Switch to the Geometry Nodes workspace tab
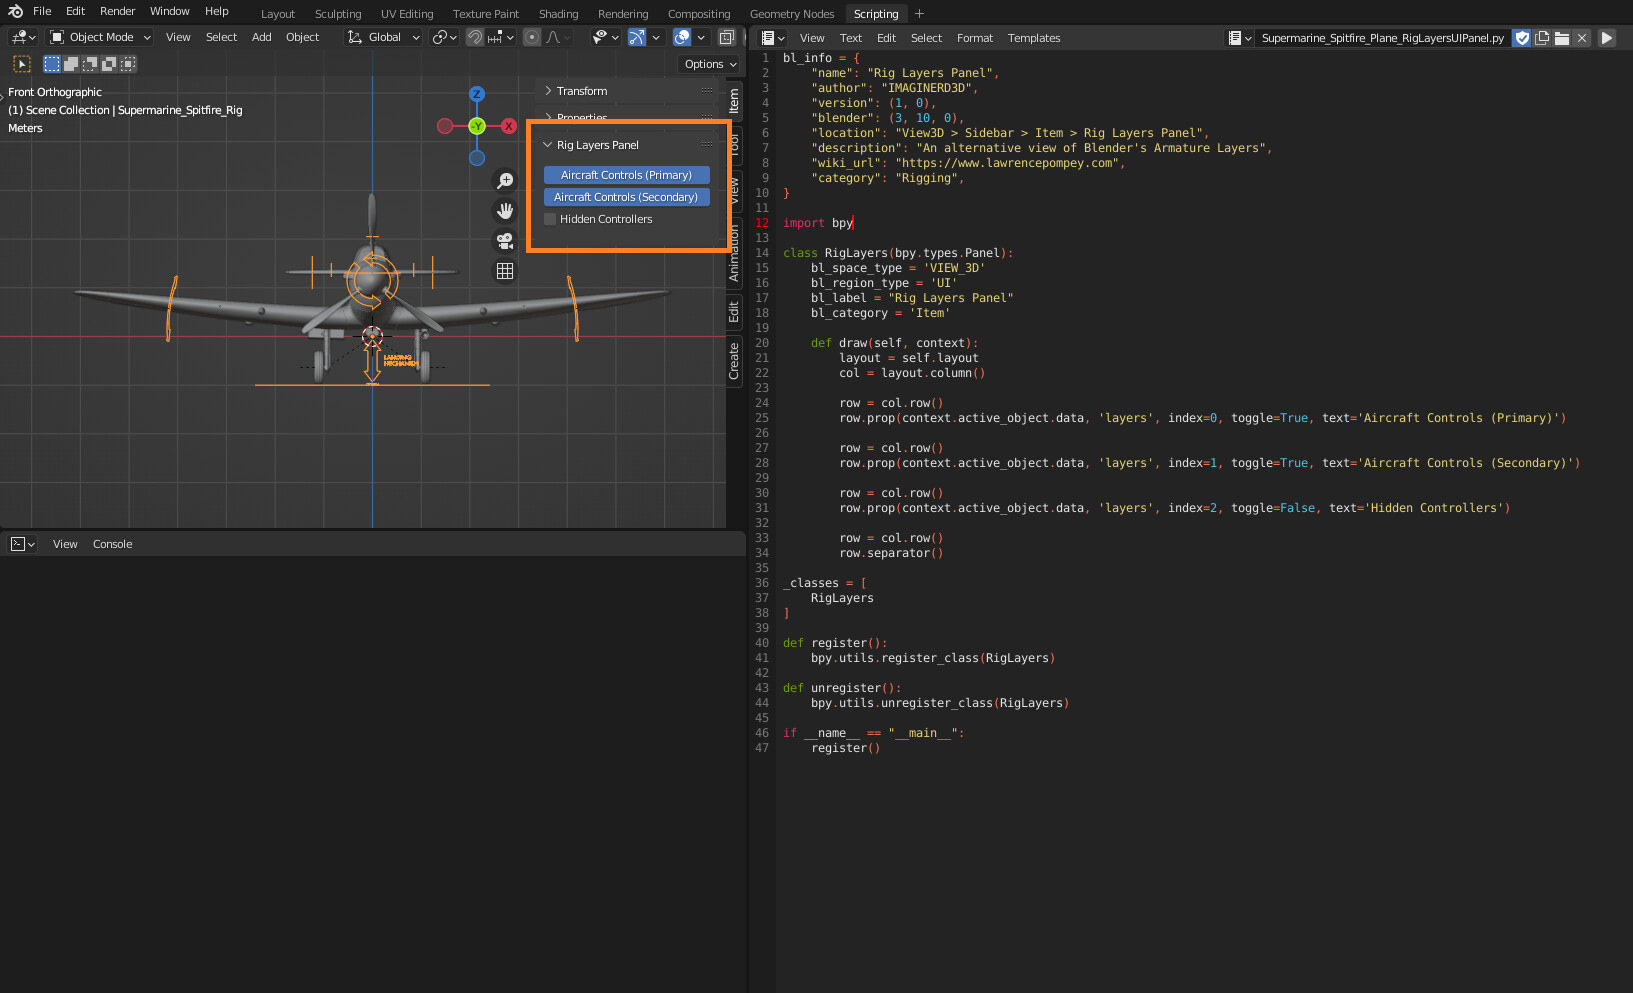This screenshot has width=1633, height=993. pos(791,14)
